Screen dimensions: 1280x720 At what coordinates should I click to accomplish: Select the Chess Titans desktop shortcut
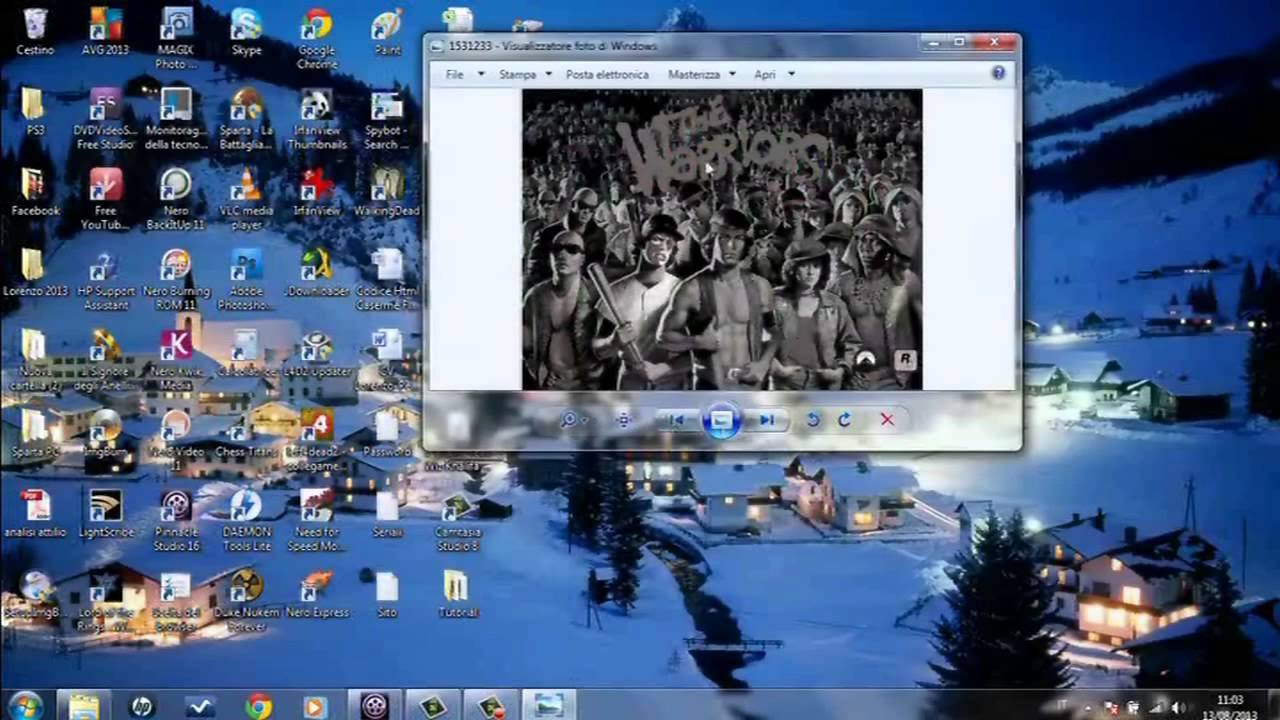(x=246, y=433)
